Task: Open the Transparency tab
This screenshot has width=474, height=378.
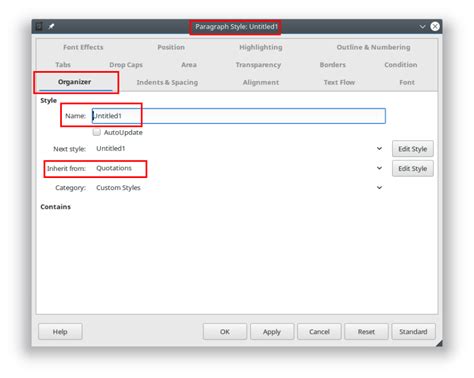Action: coord(258,65)
